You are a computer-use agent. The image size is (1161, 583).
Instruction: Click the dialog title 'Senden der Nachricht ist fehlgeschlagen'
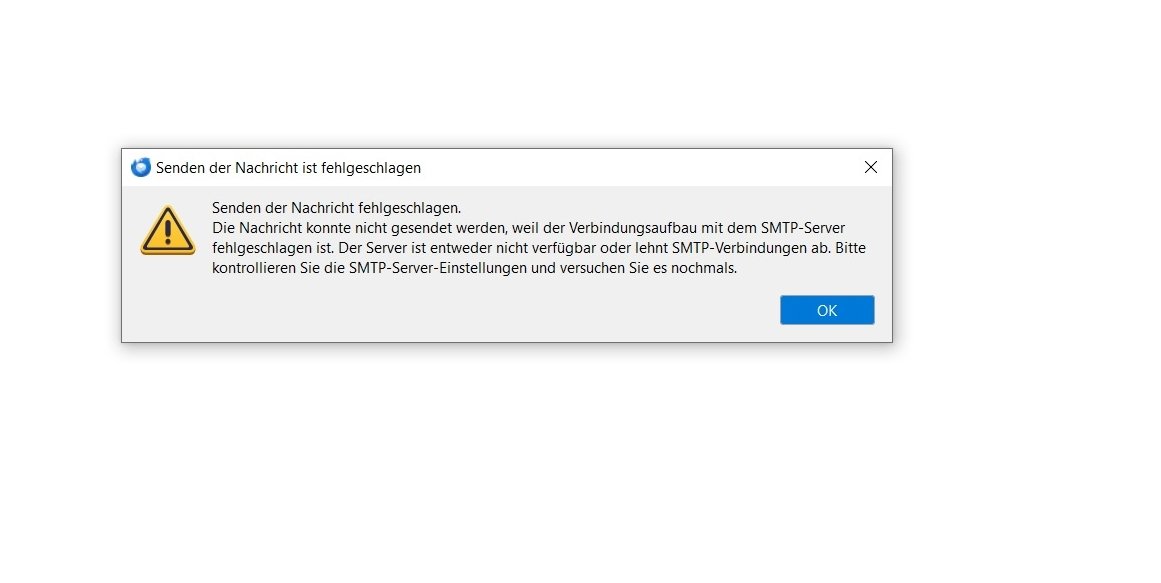point(288,168)
